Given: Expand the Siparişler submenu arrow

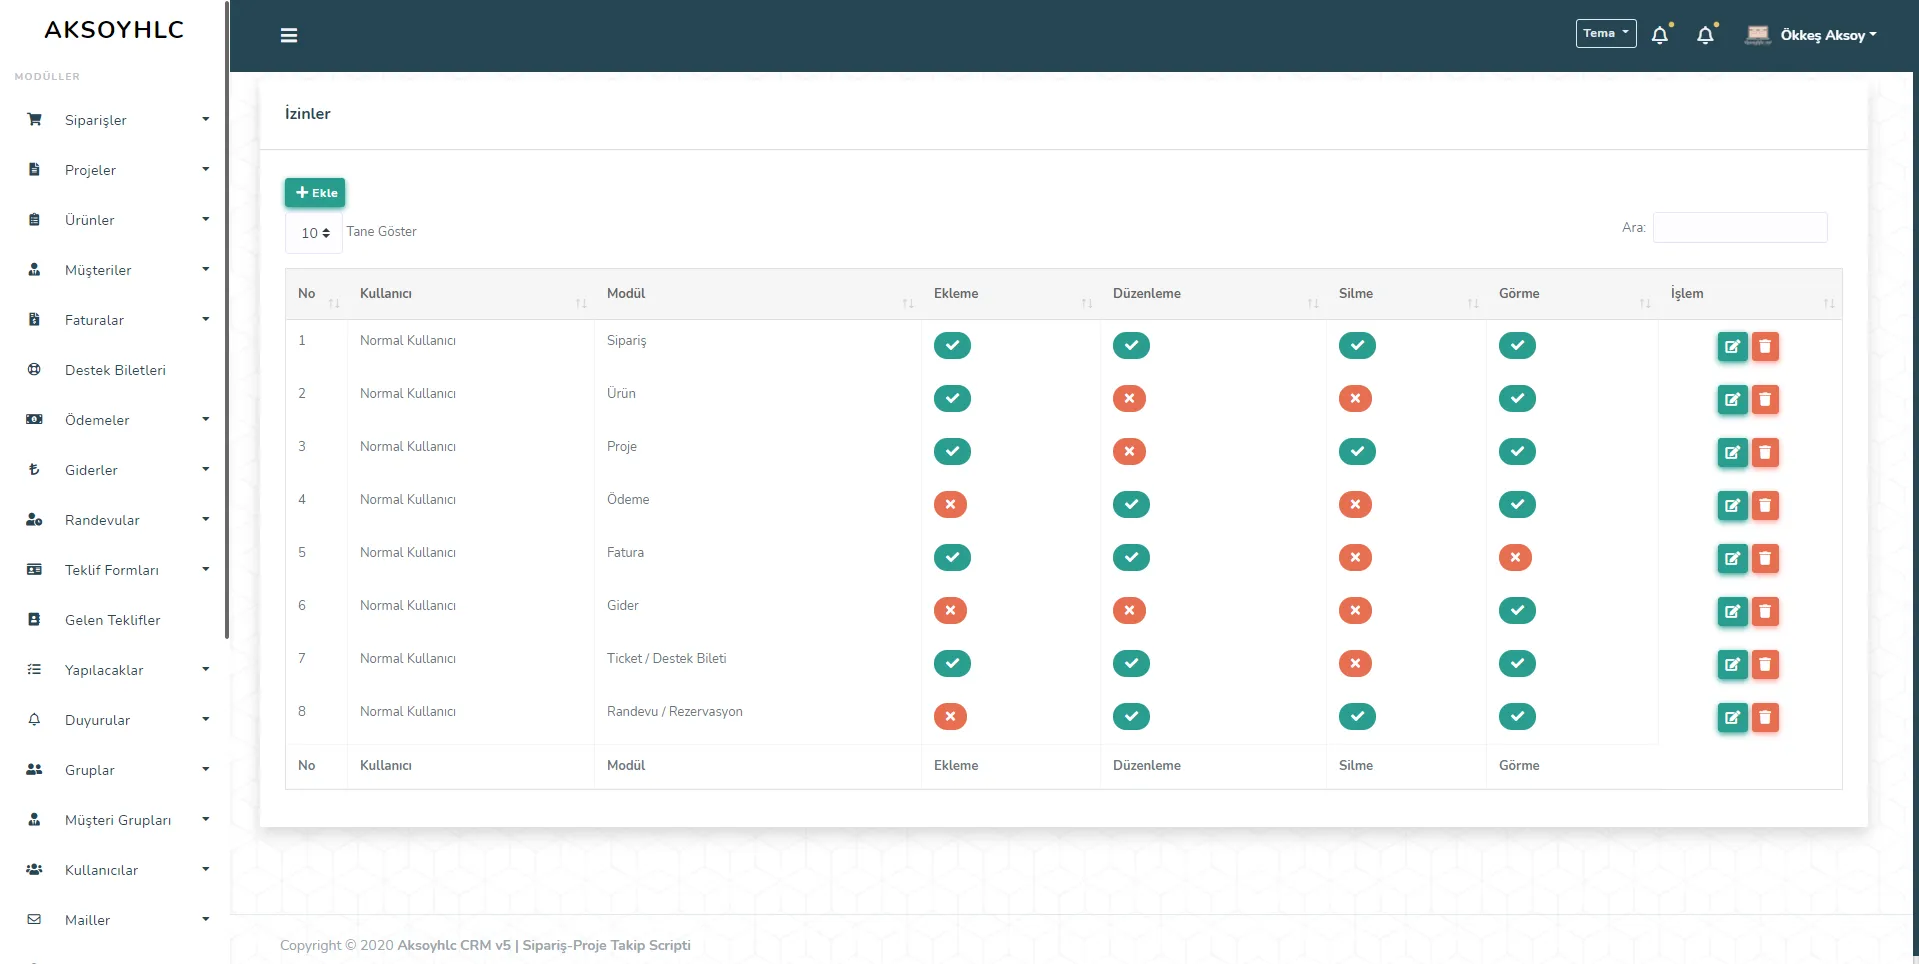Looking at the screenshot, I should click(206, 119).
